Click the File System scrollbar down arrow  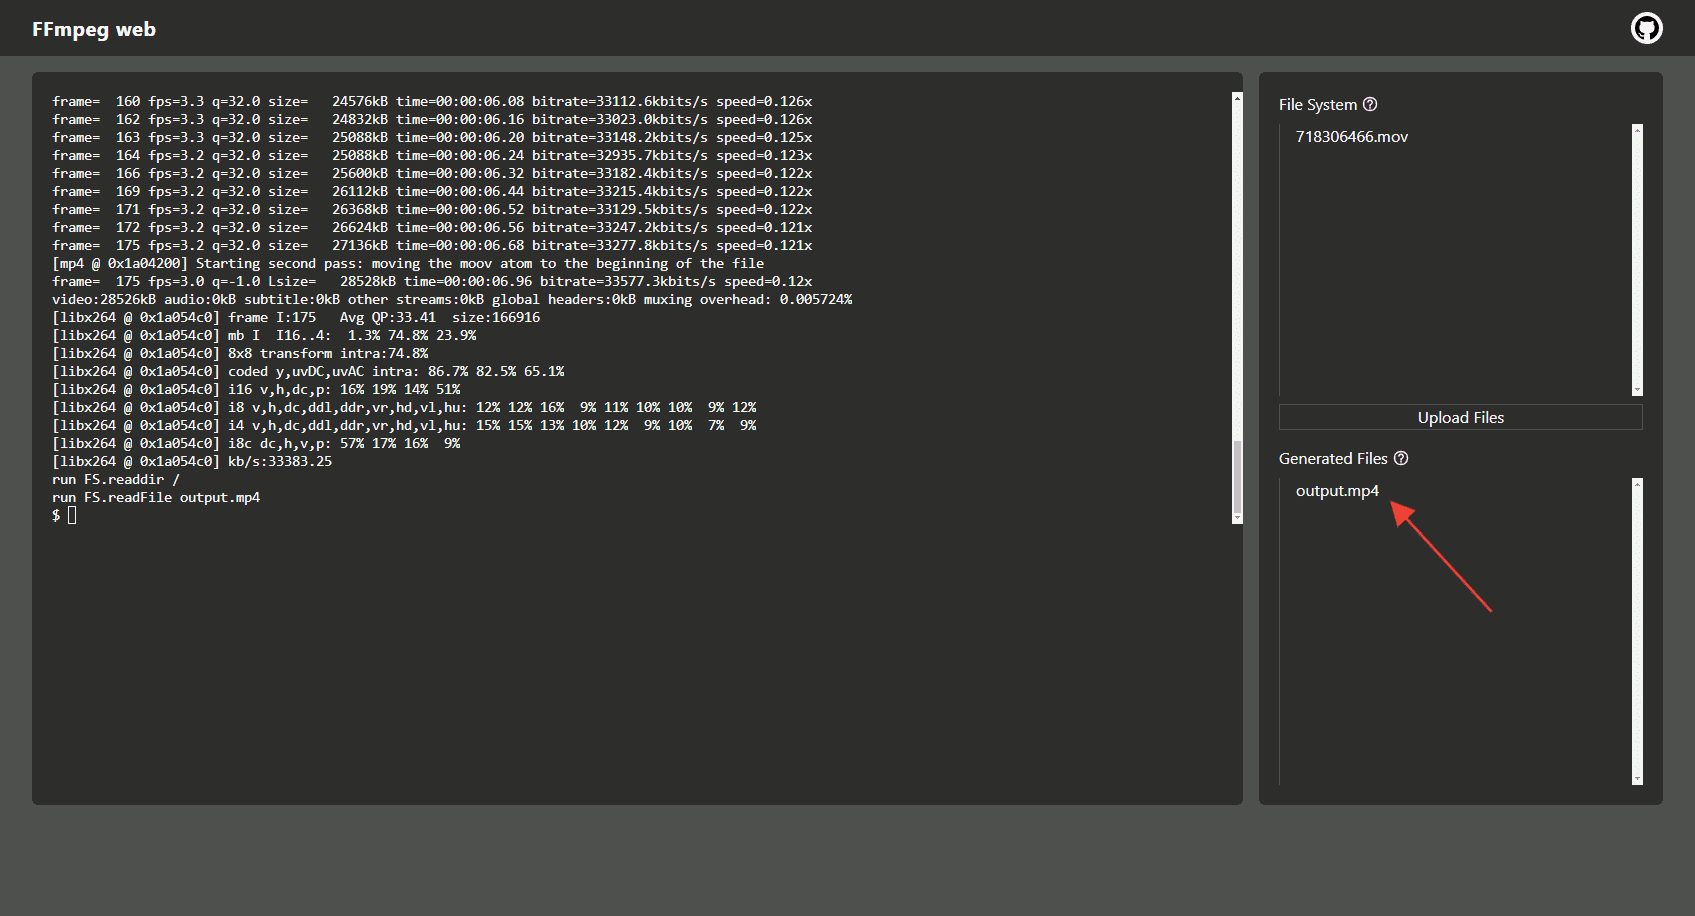tap(1637, 390)
